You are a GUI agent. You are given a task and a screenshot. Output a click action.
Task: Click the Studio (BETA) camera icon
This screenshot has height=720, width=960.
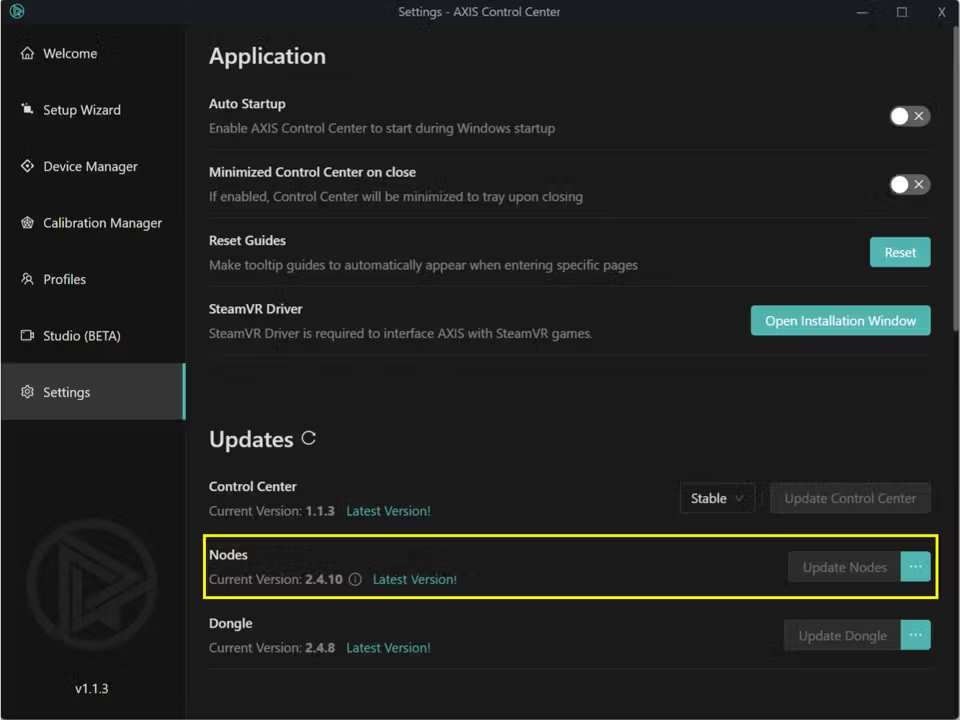click(27, 336)
